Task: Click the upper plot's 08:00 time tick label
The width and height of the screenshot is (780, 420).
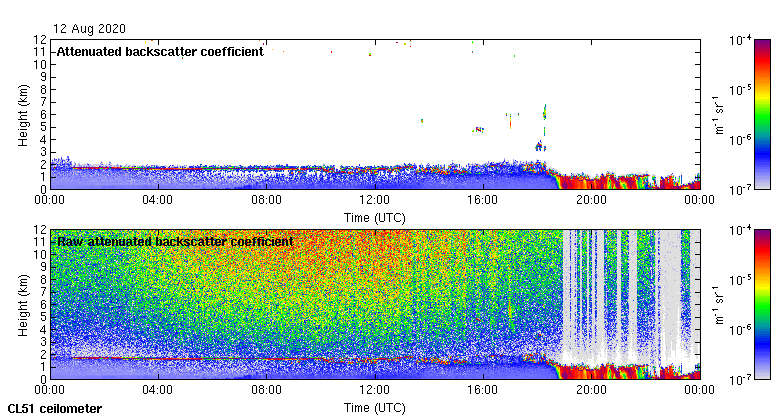Action: coord(266,200)
